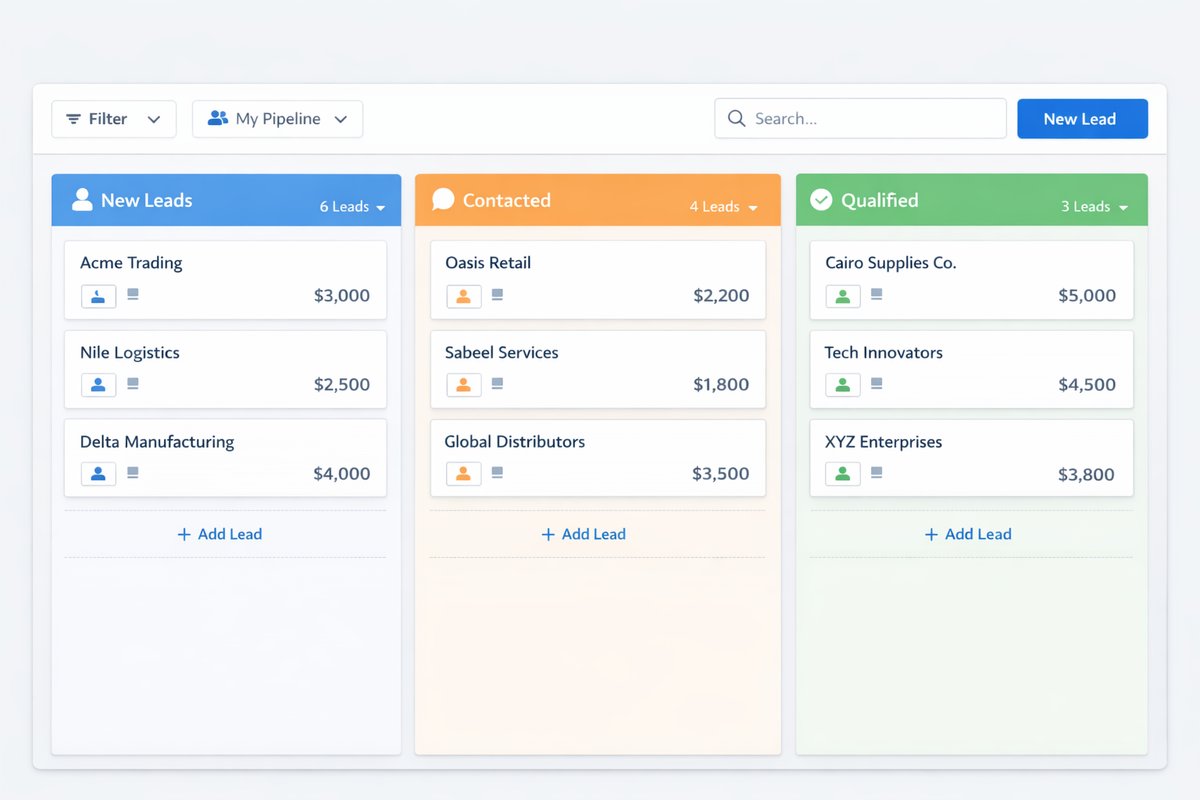Click the New Leads column title

click(x=147, y=200)
